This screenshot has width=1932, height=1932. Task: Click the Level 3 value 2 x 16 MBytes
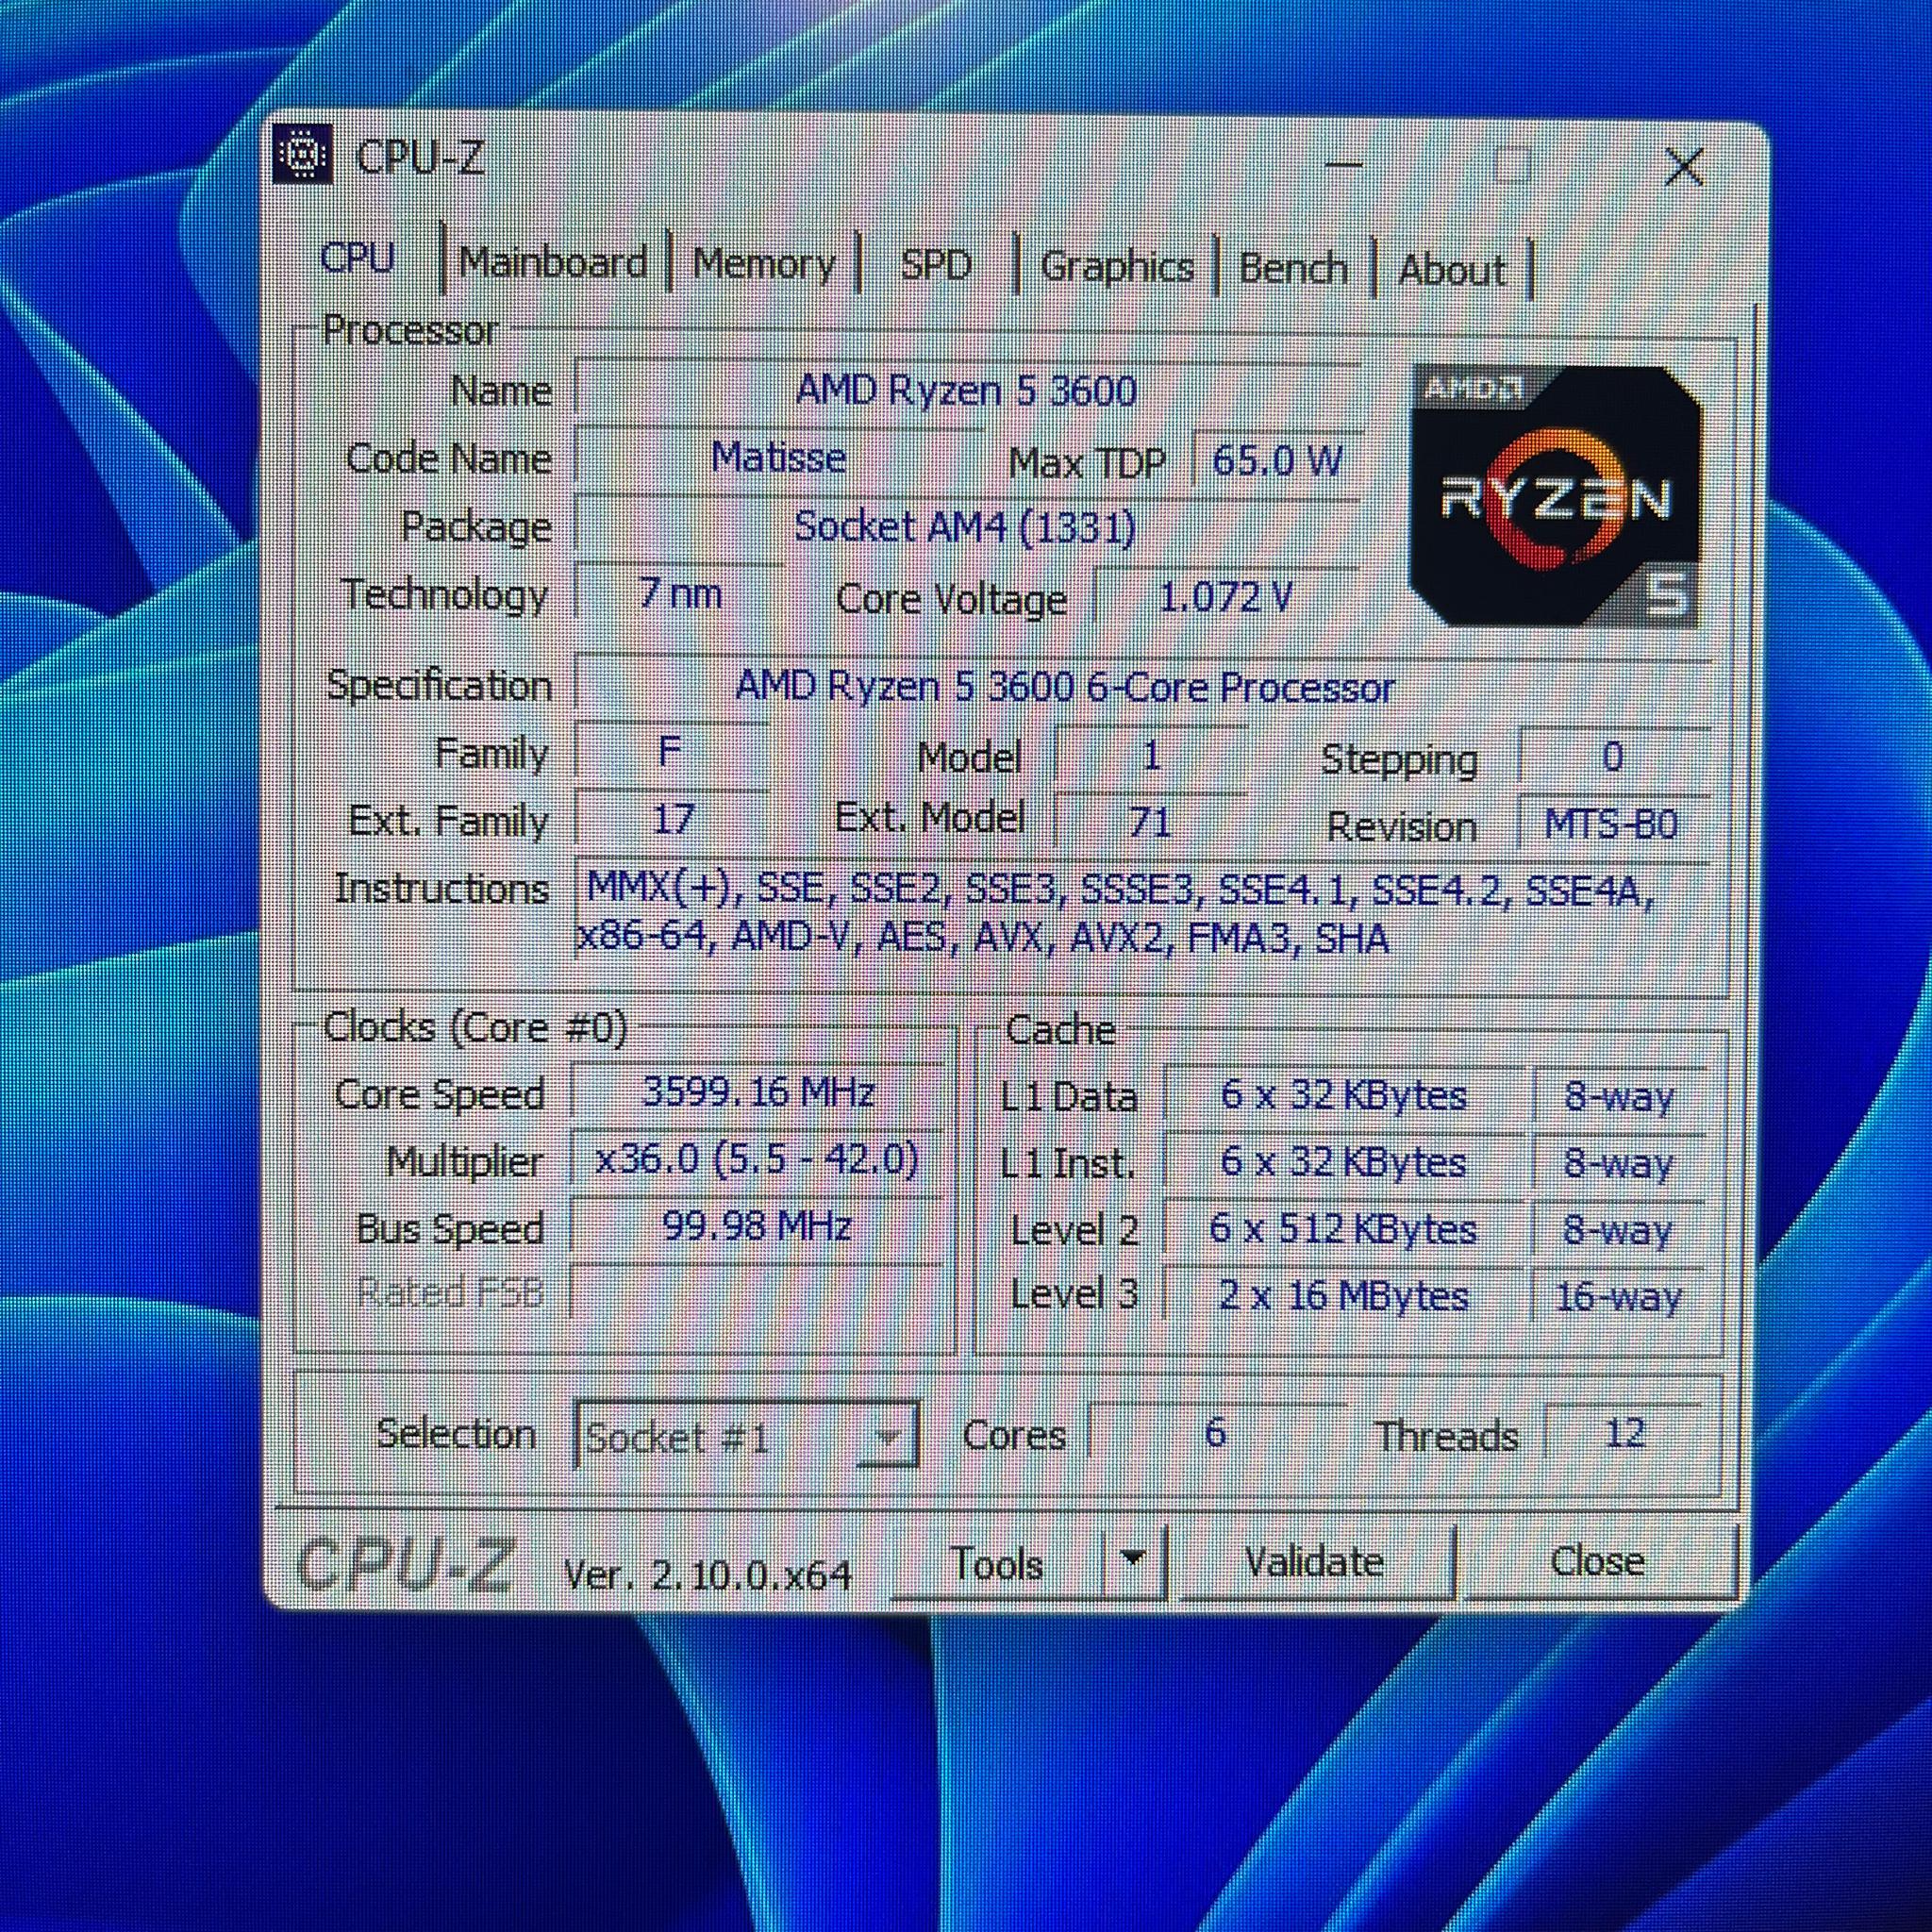click(x=1343, y=1296)
